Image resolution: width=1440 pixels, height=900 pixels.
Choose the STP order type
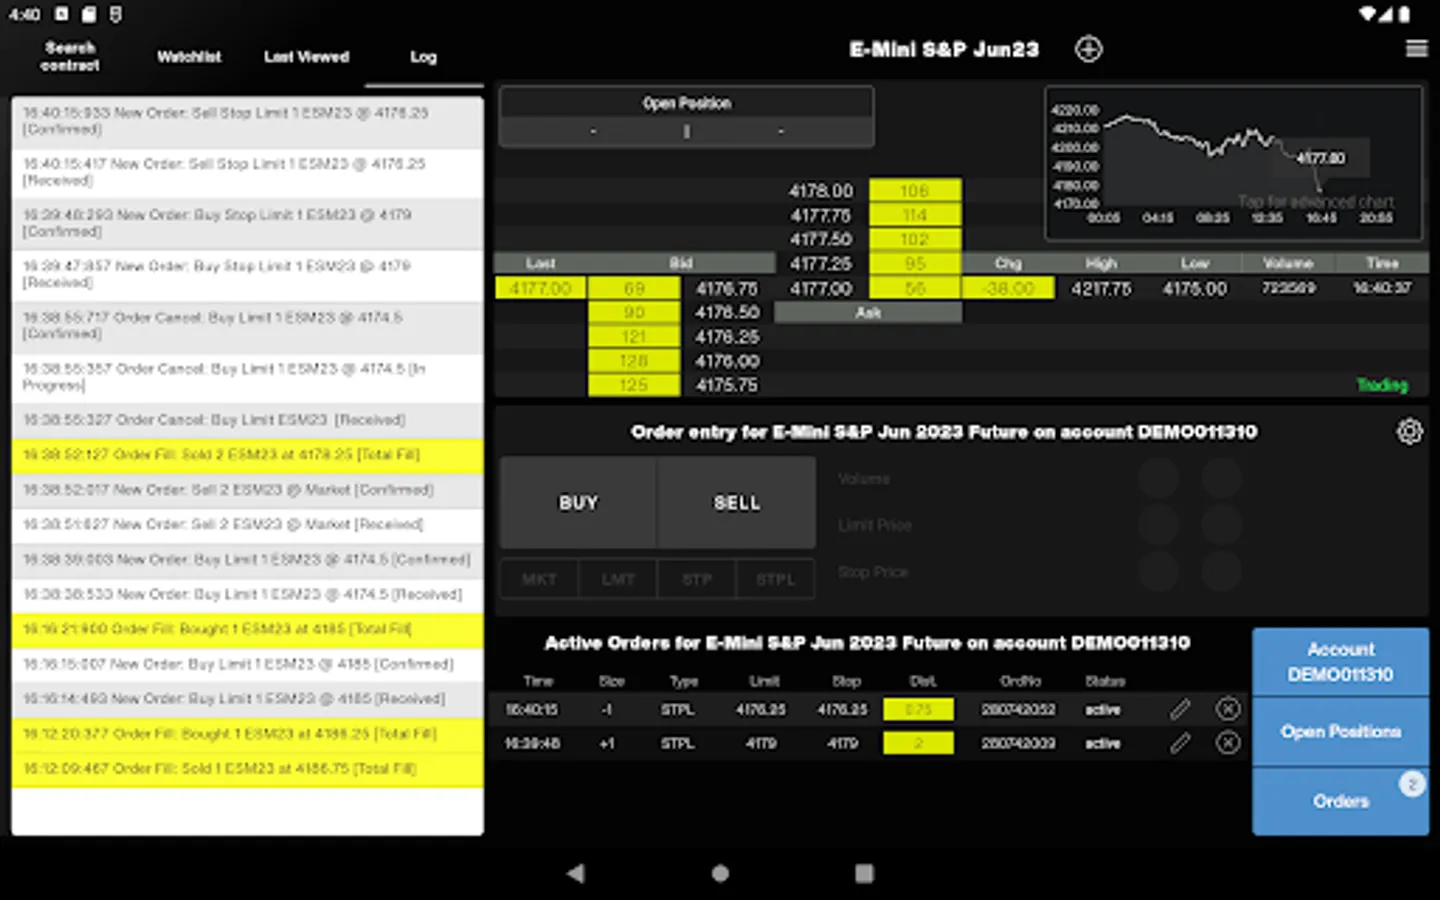pyautogui.click(x=697, y=579)
